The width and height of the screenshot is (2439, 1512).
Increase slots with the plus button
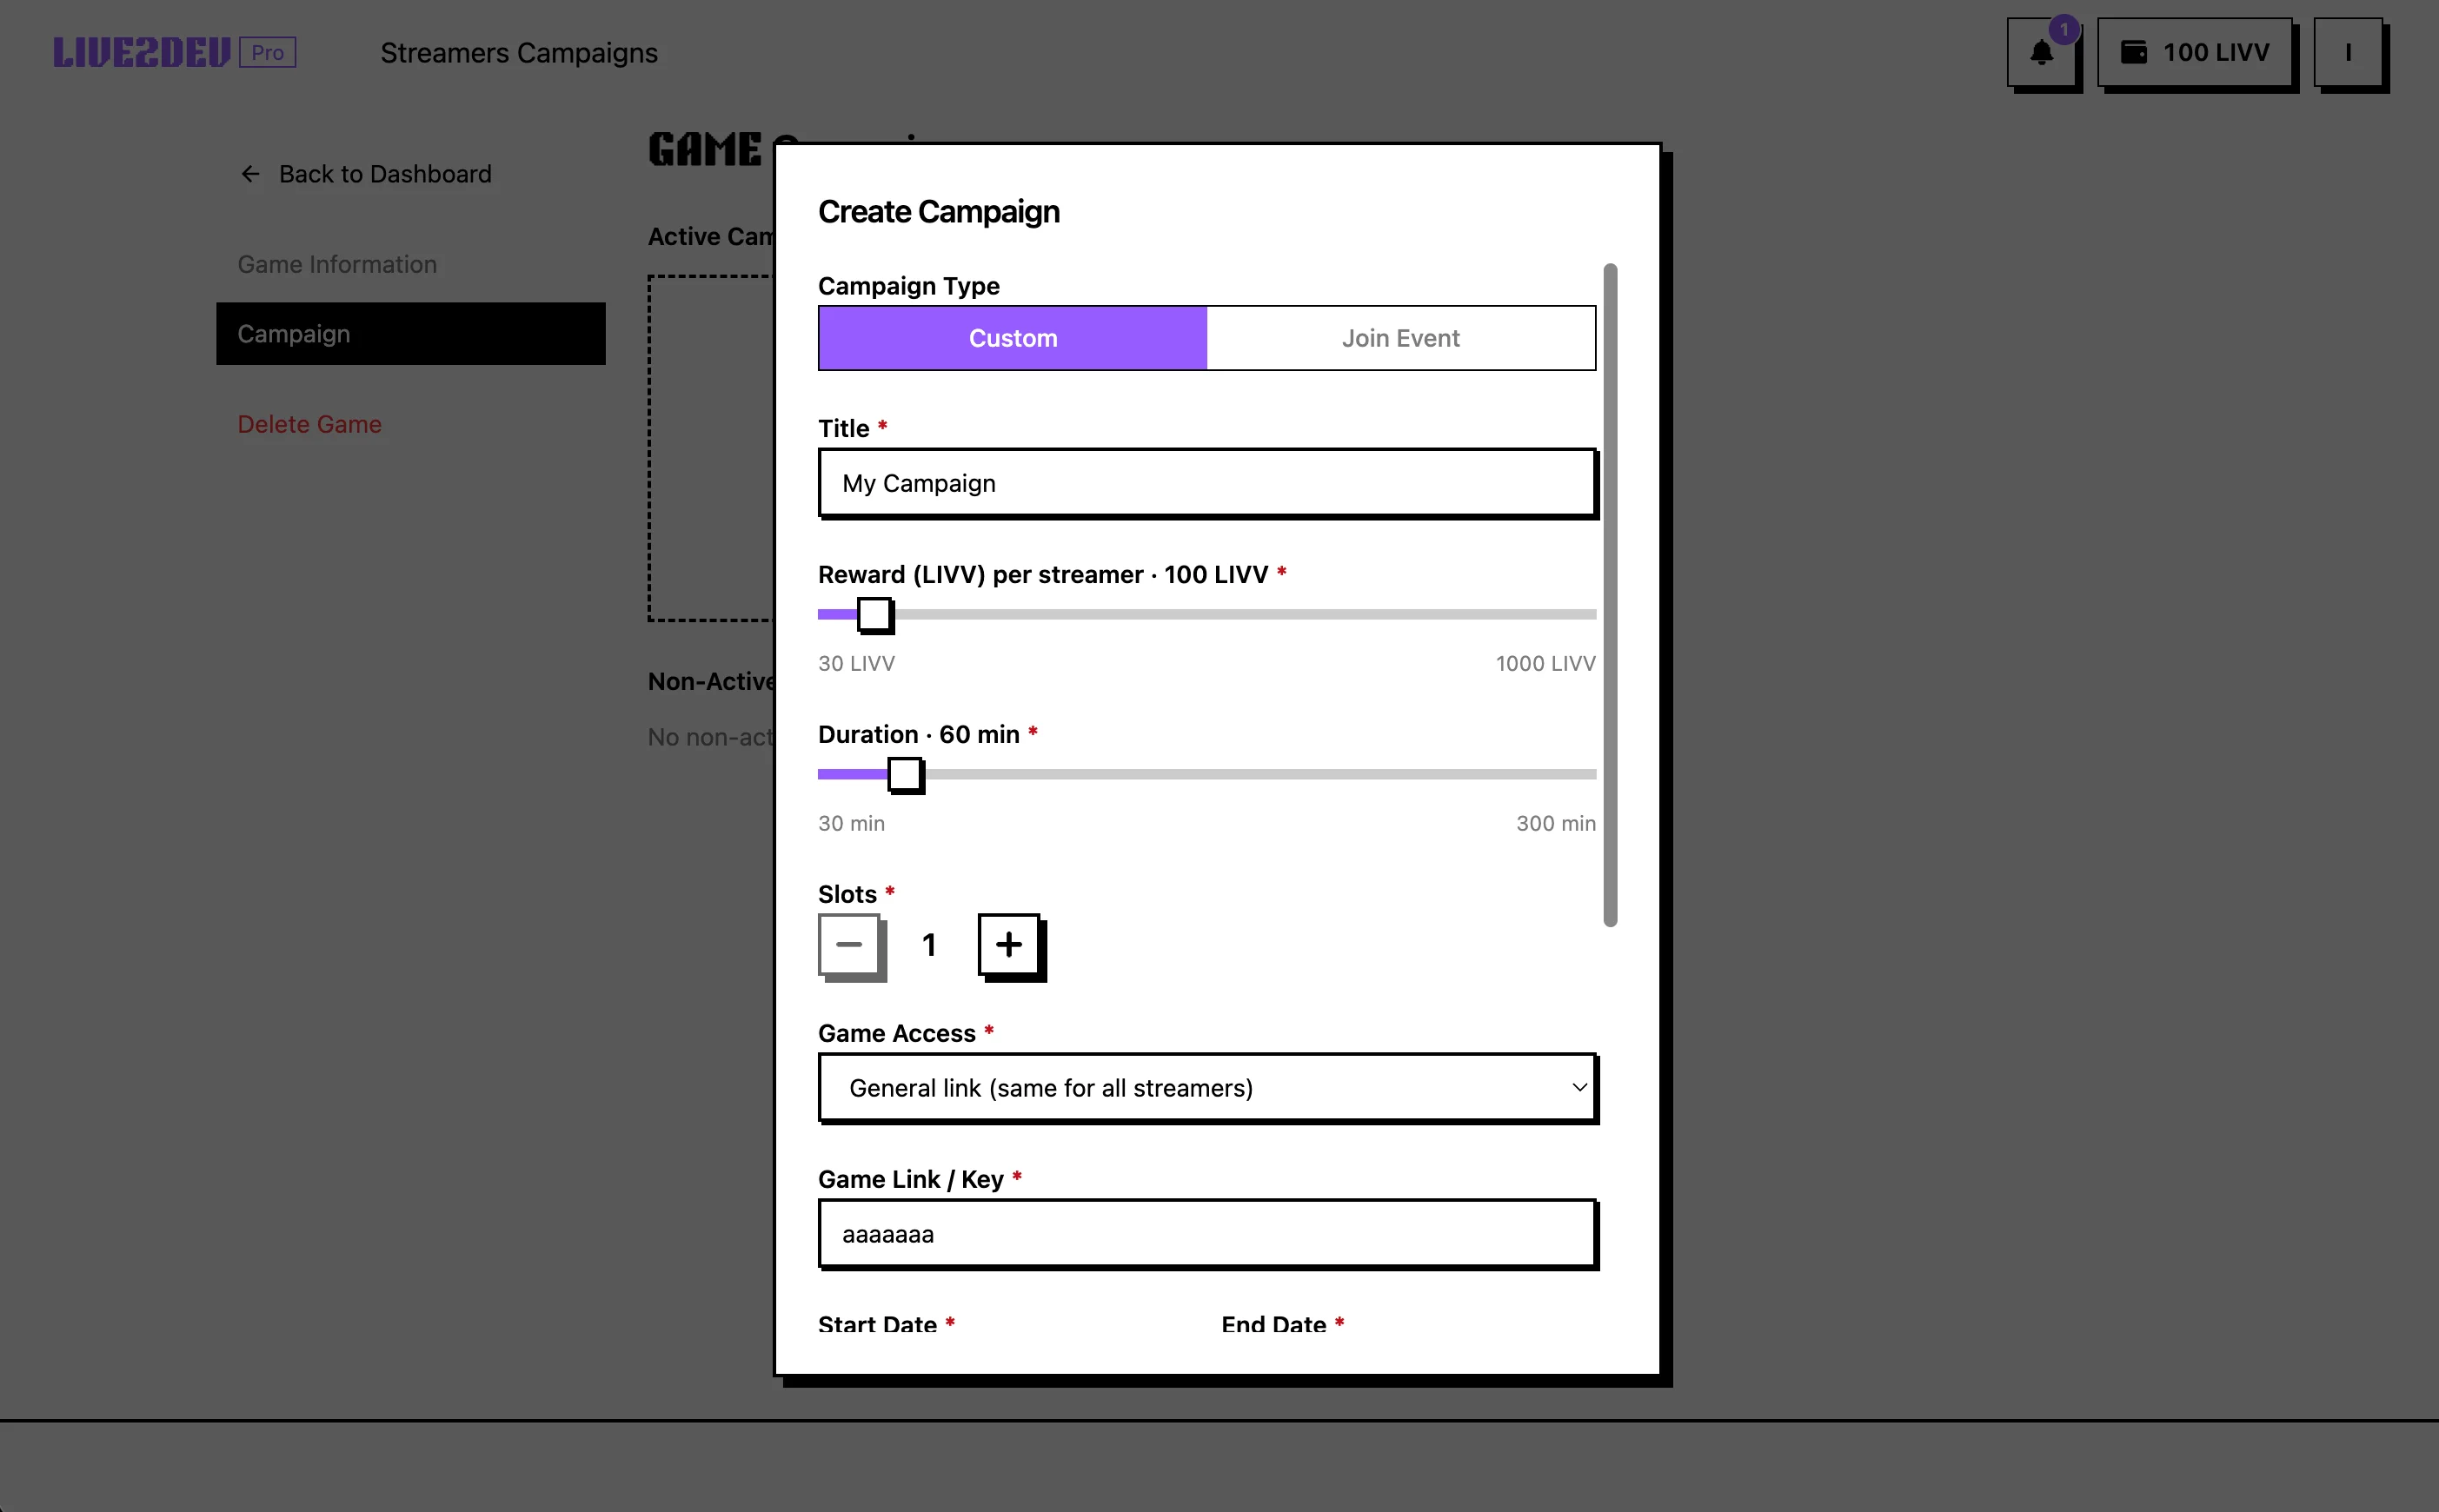point(1009,944)
